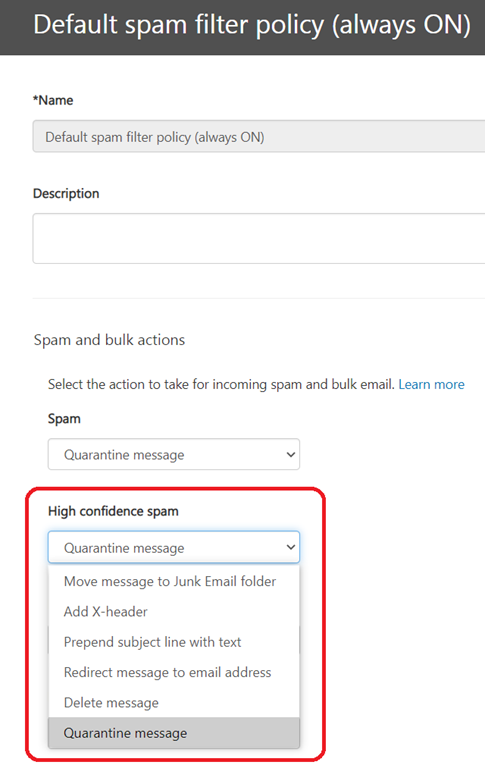Click inside the policy Name field

[x=259, y=137]
